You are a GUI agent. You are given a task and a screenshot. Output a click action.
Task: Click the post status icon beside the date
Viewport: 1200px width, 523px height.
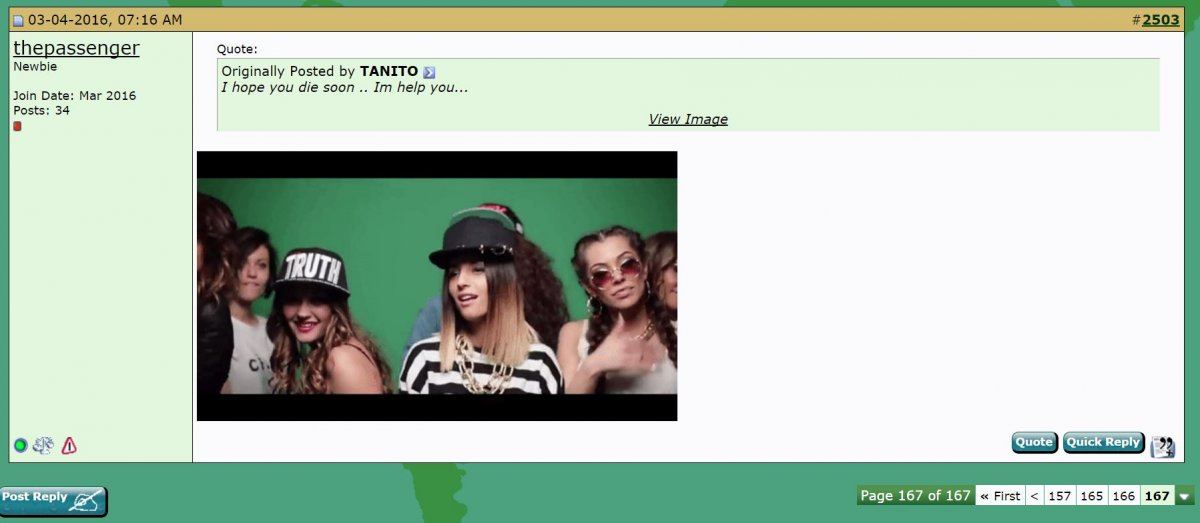(18, 20)
